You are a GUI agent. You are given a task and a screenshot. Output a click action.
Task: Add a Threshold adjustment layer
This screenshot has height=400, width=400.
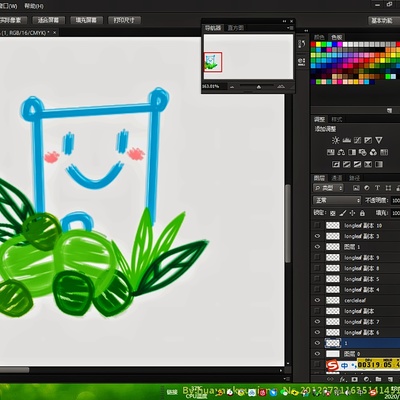pos(357,164)
